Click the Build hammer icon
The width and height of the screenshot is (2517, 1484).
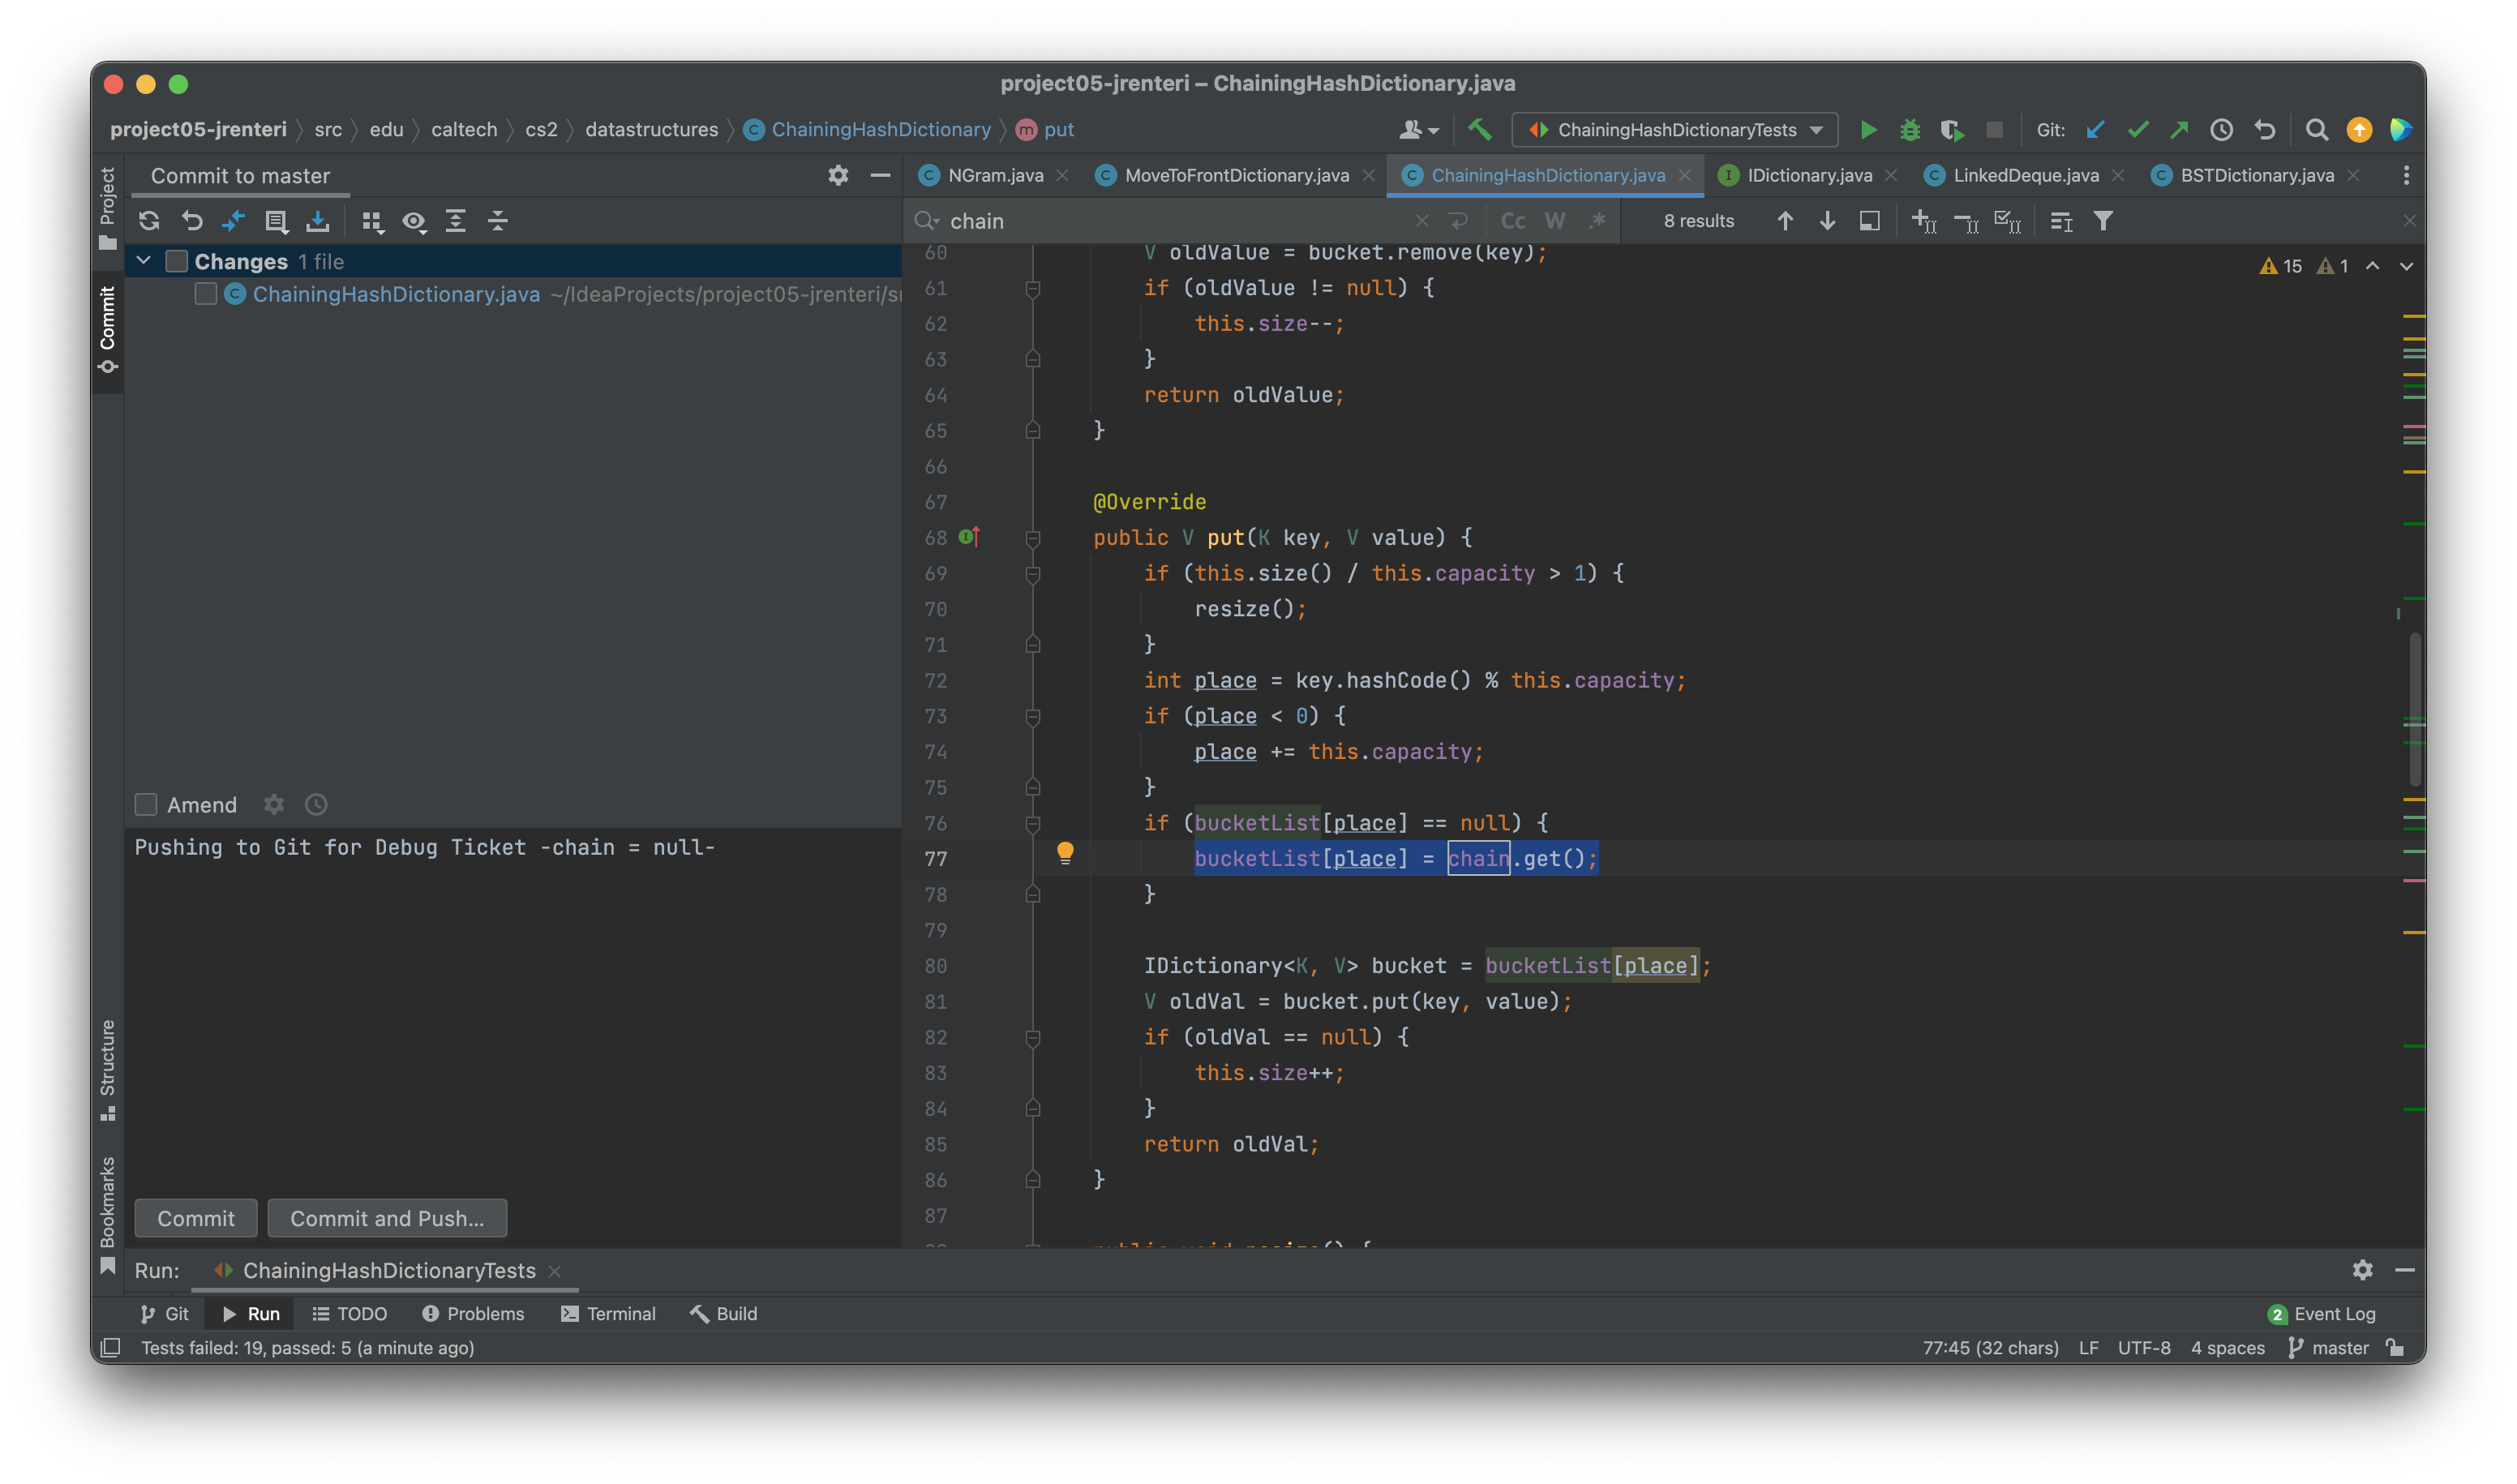pos(1479,130)
